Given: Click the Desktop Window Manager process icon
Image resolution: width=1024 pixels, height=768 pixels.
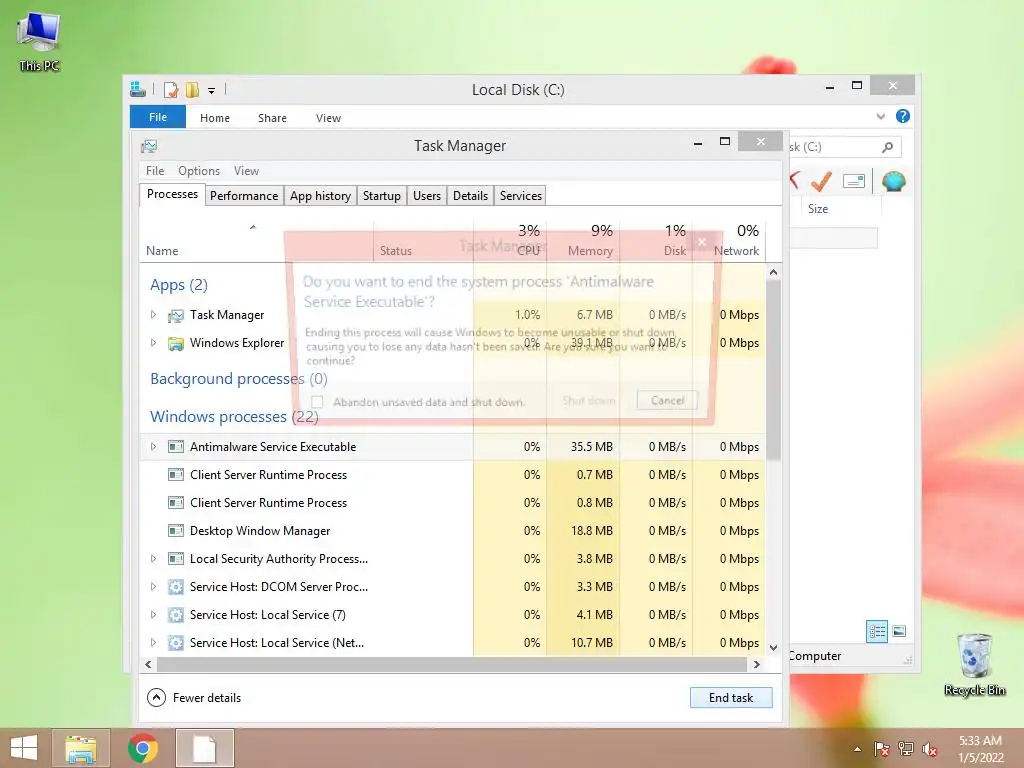Looking at the screenshot, I should 176,530.
